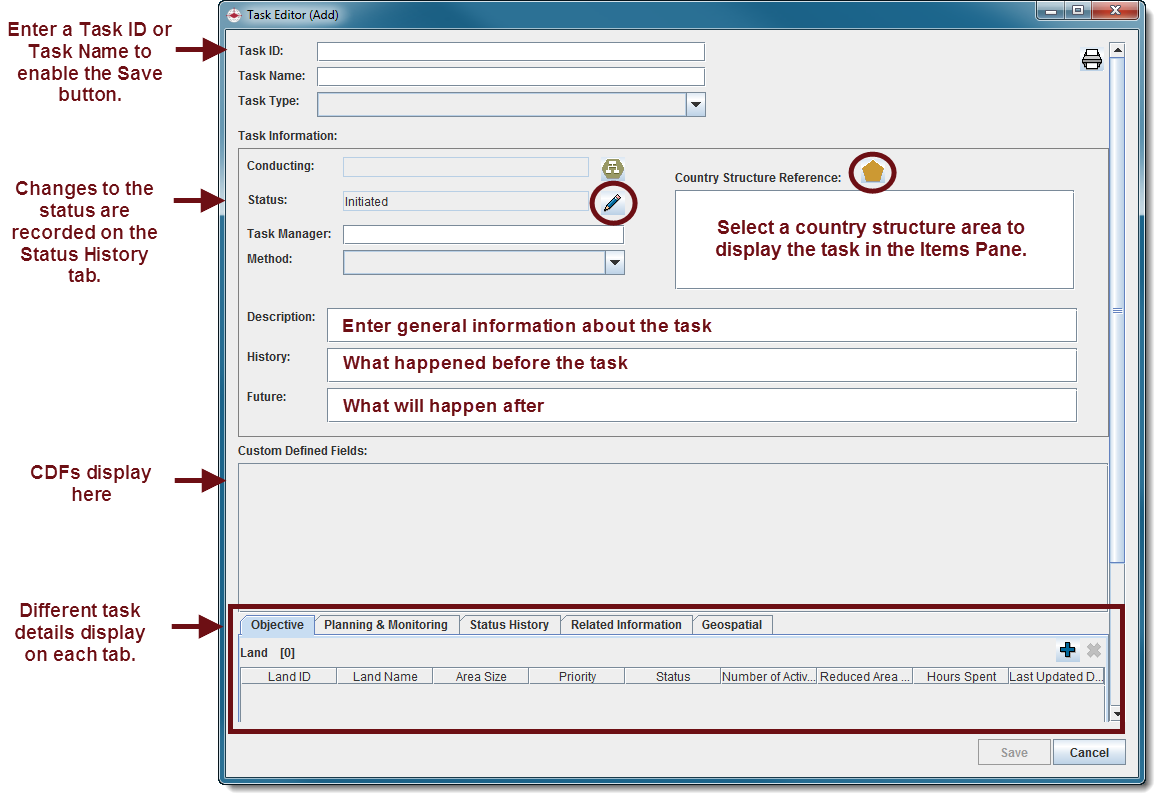Screen dimensions: 1161x800
Task: Expand the Method dropdown
Action: [x=615, y=263]
